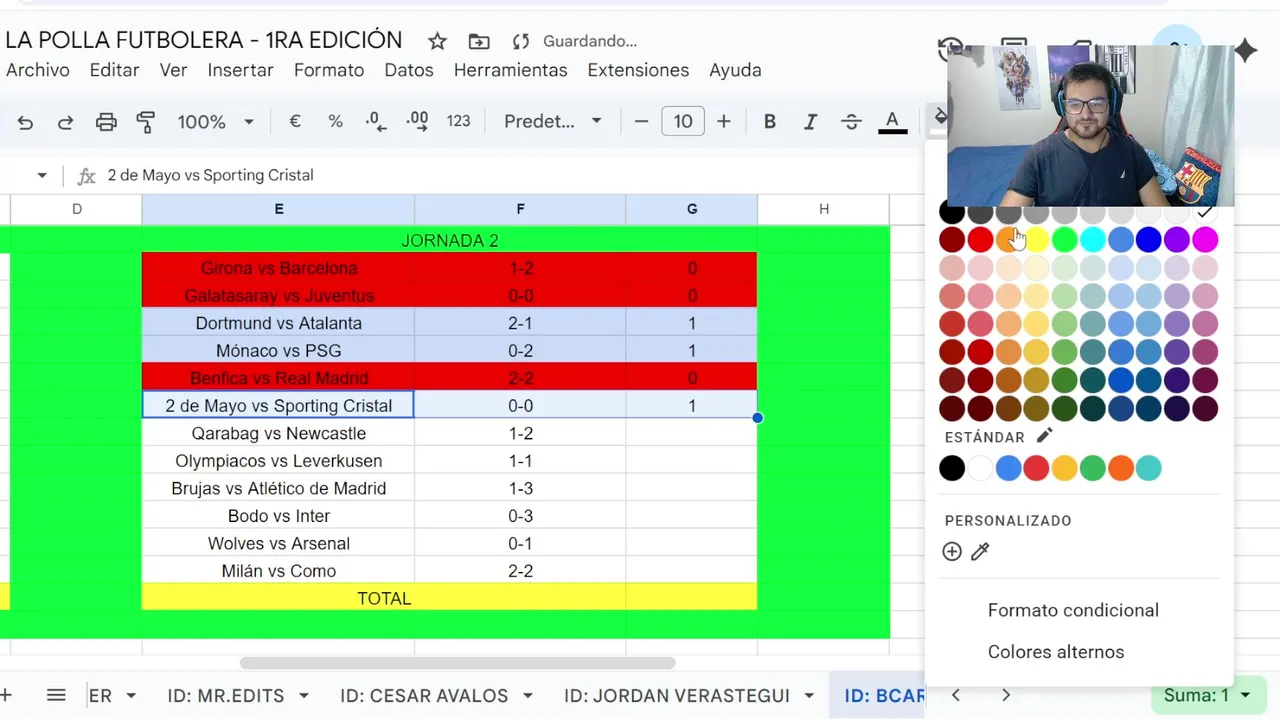Open Colores alternos option
This screenshot has width=1280, height=720.
pos(1056,652)
